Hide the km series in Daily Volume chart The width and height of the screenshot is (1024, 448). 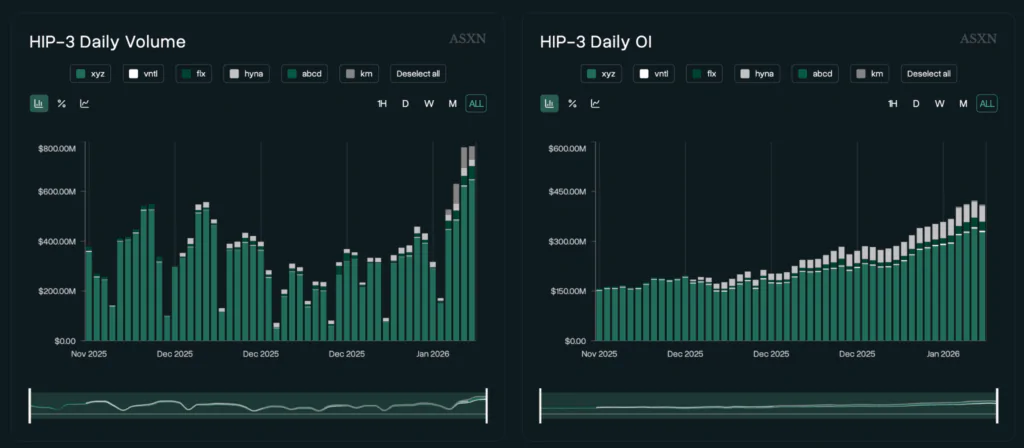361,73
